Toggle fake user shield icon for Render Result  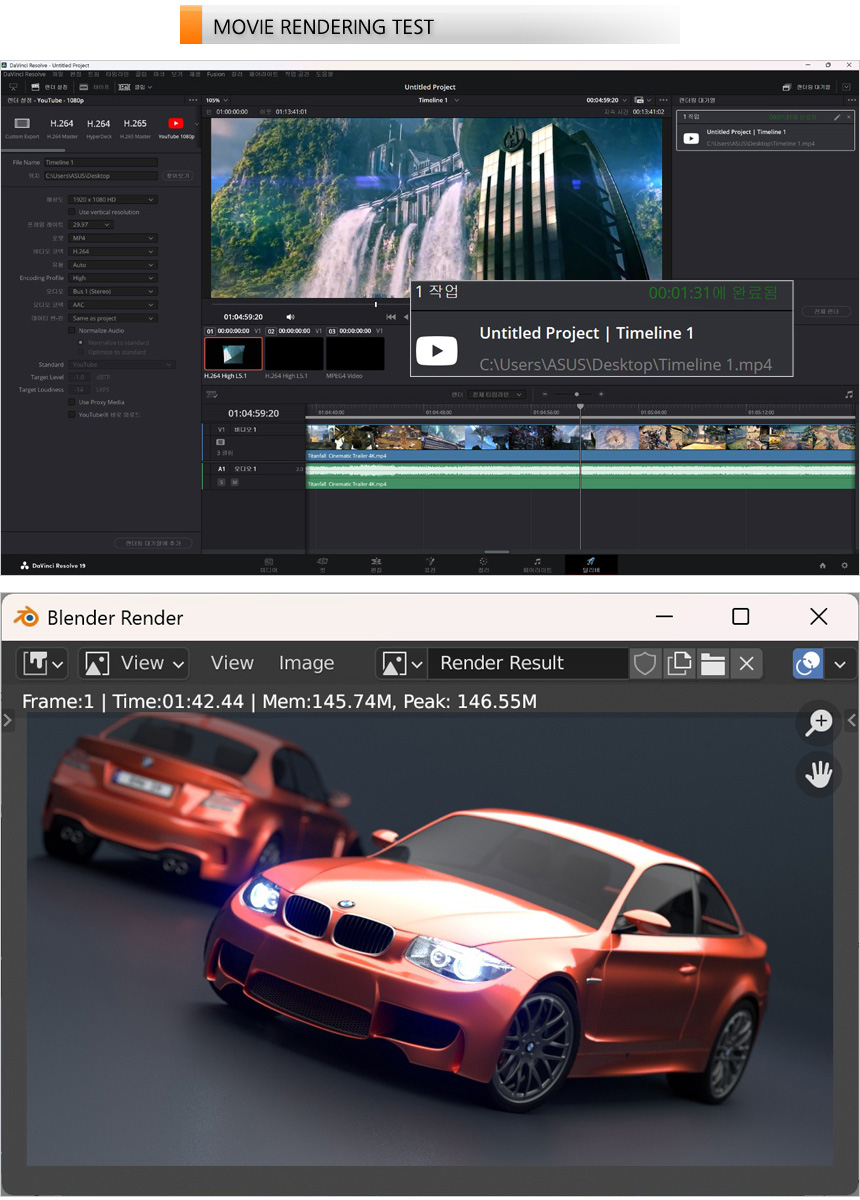click(x=645, y=663)
